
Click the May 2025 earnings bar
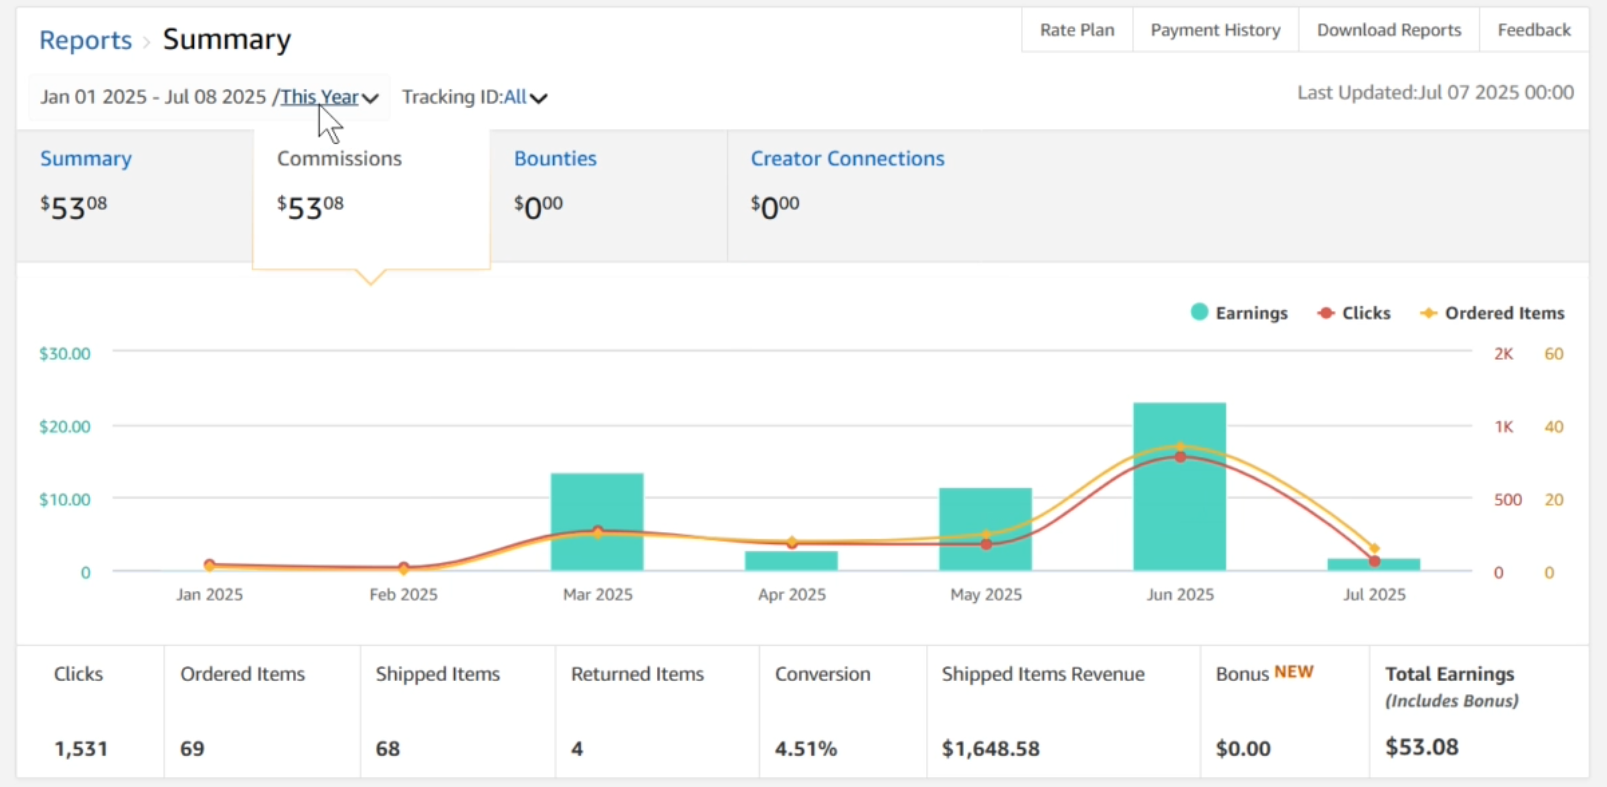pyautogui.click(x=985, y=529)
